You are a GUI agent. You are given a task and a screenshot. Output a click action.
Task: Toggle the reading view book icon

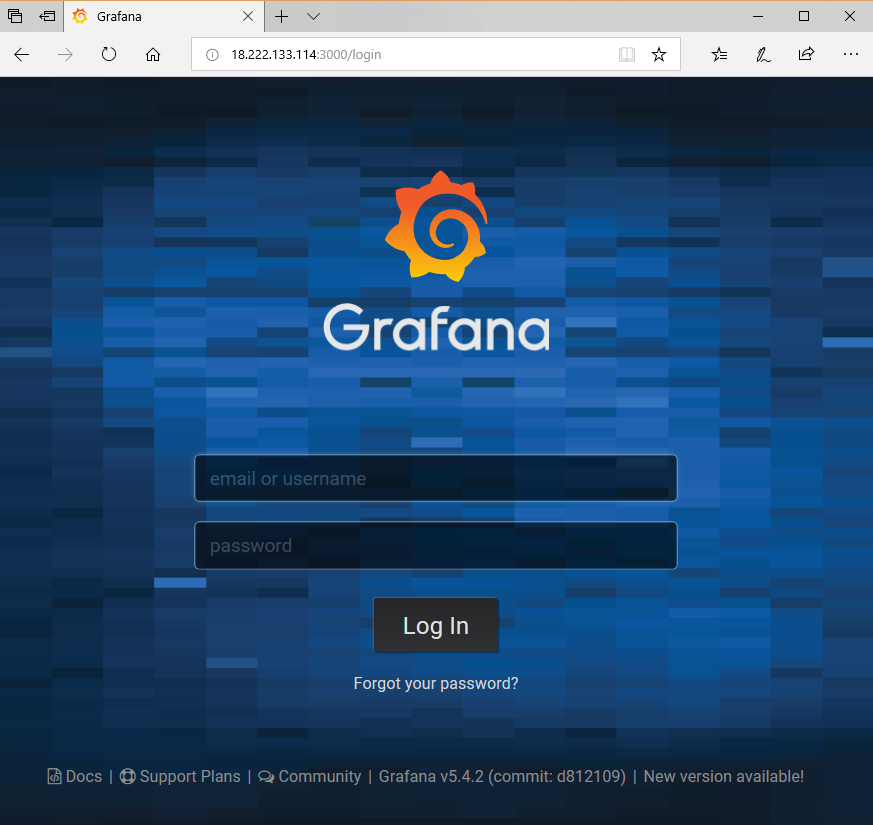[627, 55]
